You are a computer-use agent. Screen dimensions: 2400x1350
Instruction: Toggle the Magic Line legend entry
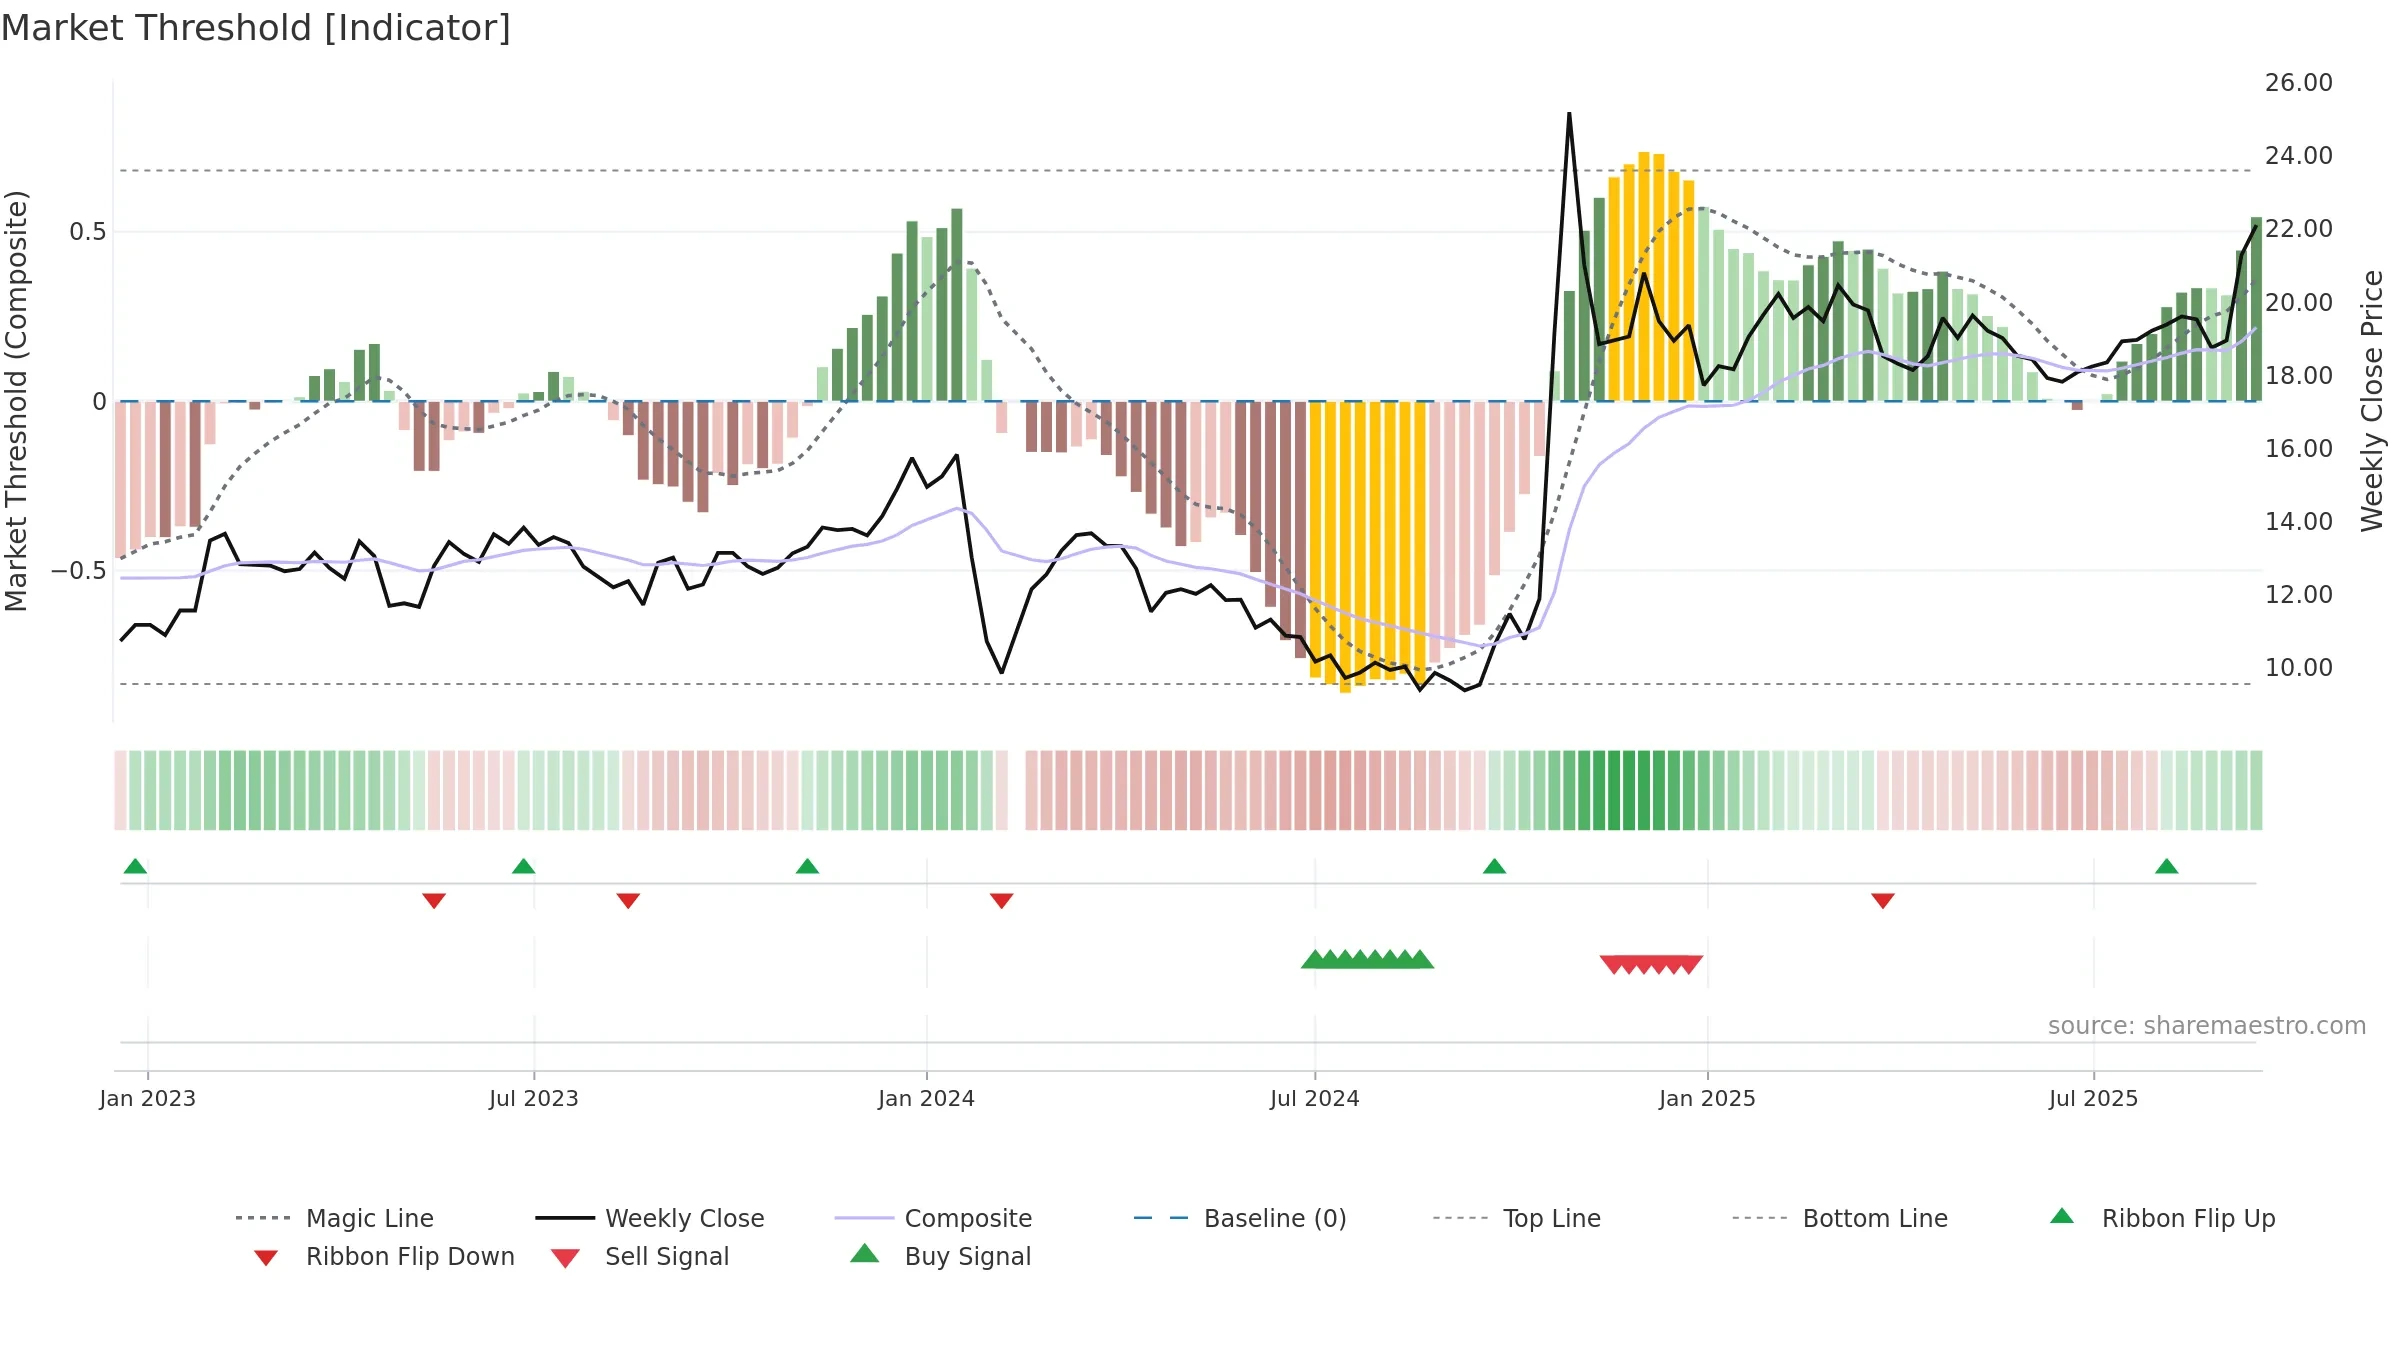click(x=335, y=1218)
